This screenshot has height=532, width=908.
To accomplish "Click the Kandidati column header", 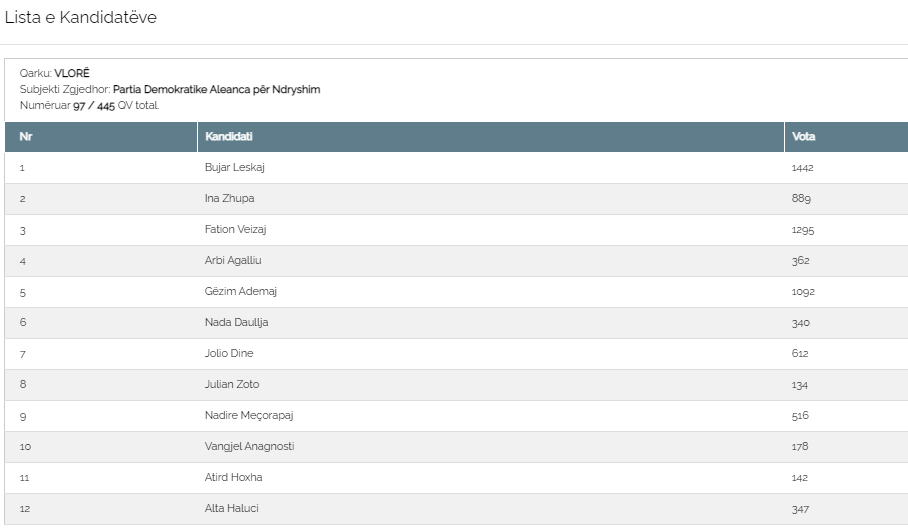I will click(490, 137).
